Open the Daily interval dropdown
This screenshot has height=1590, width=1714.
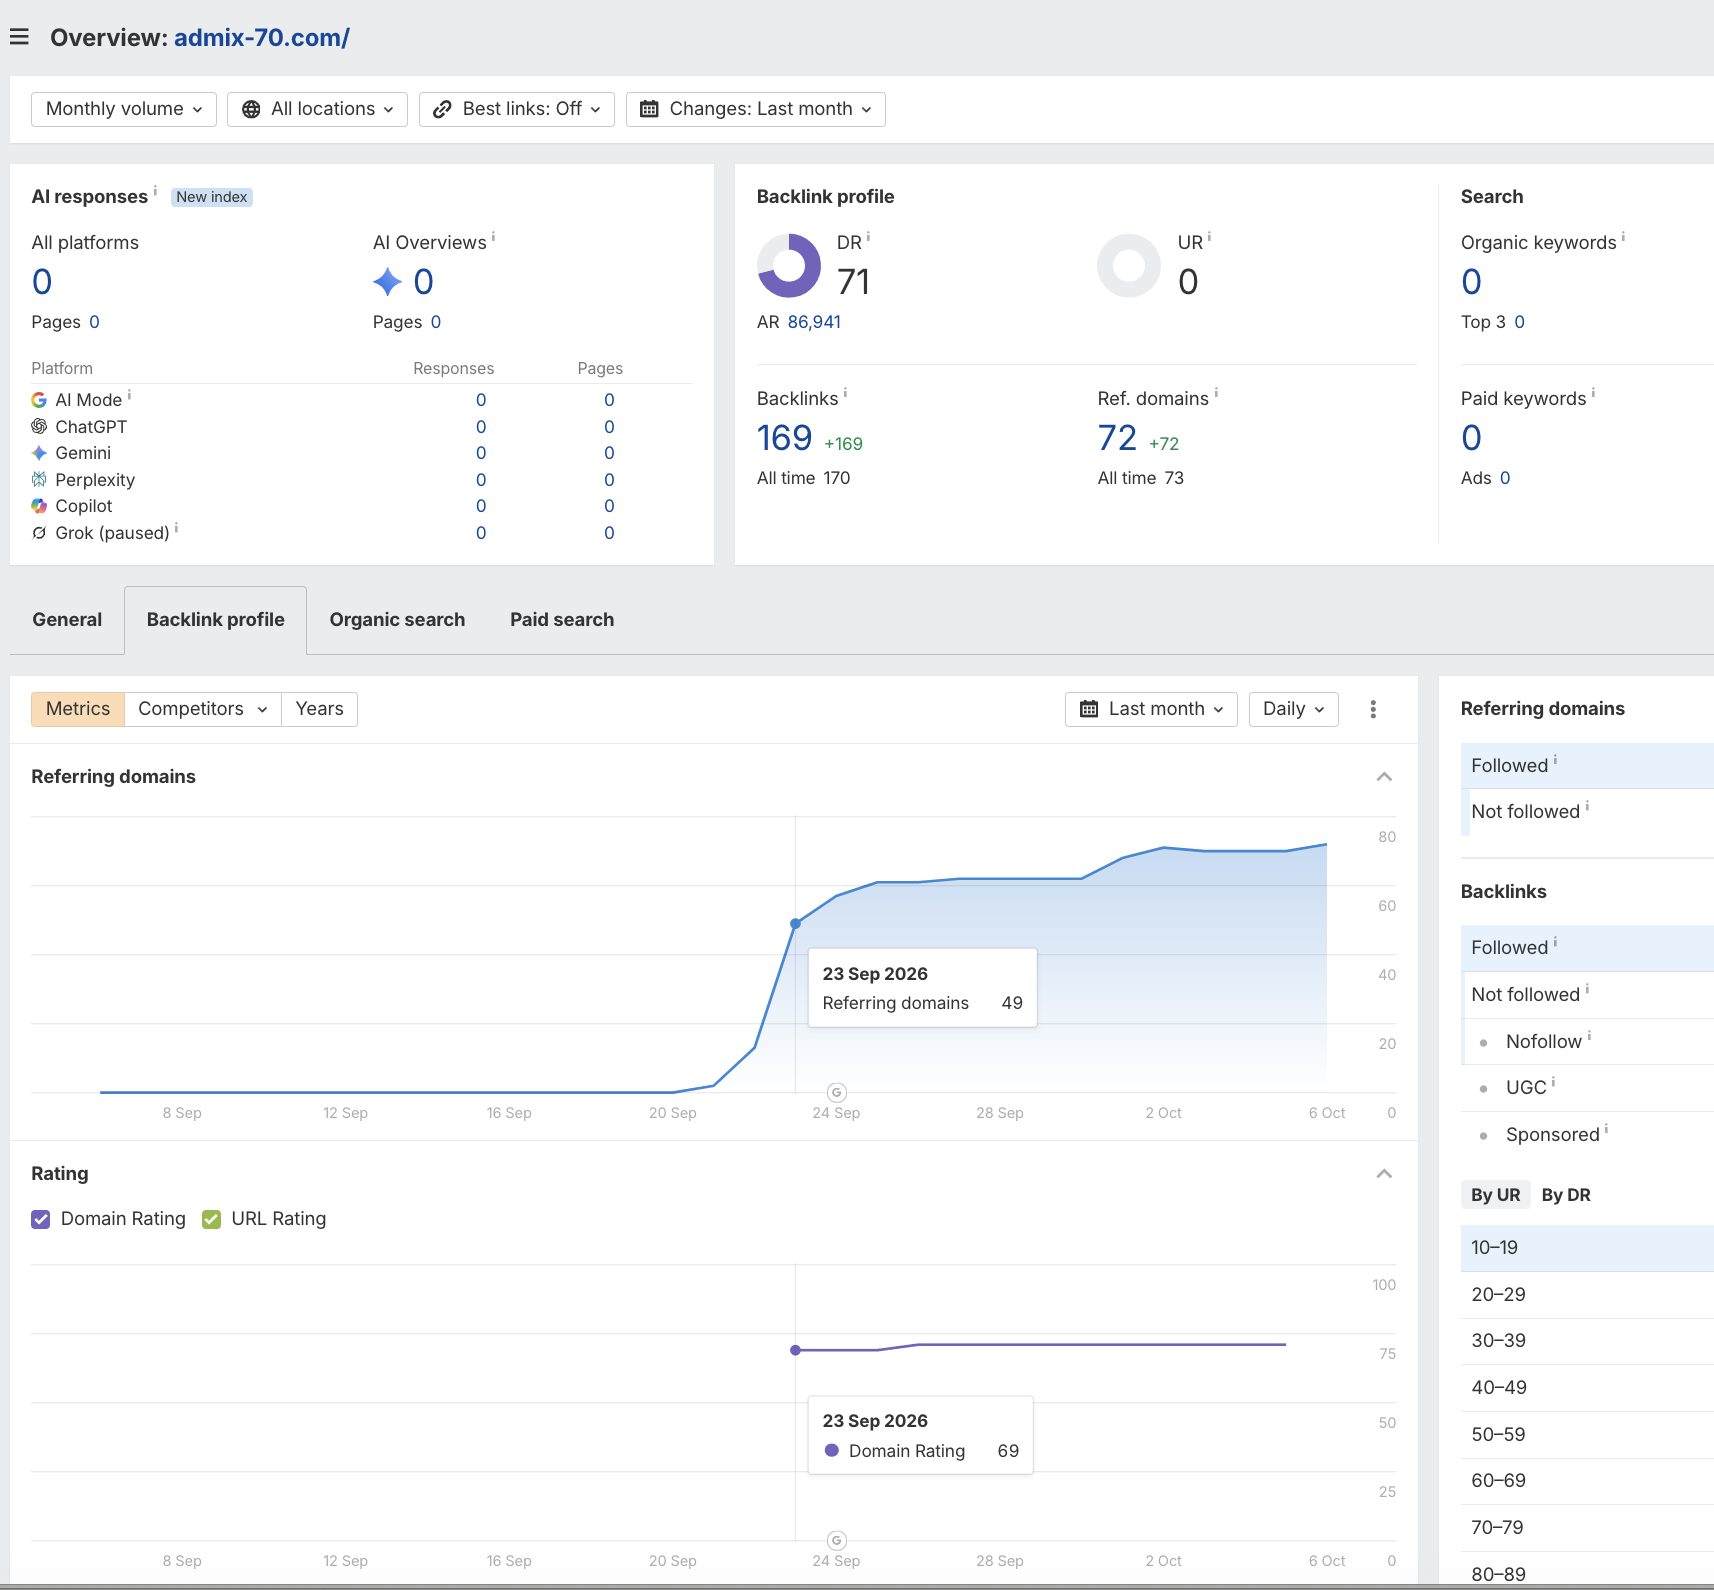pos(1294,709)
